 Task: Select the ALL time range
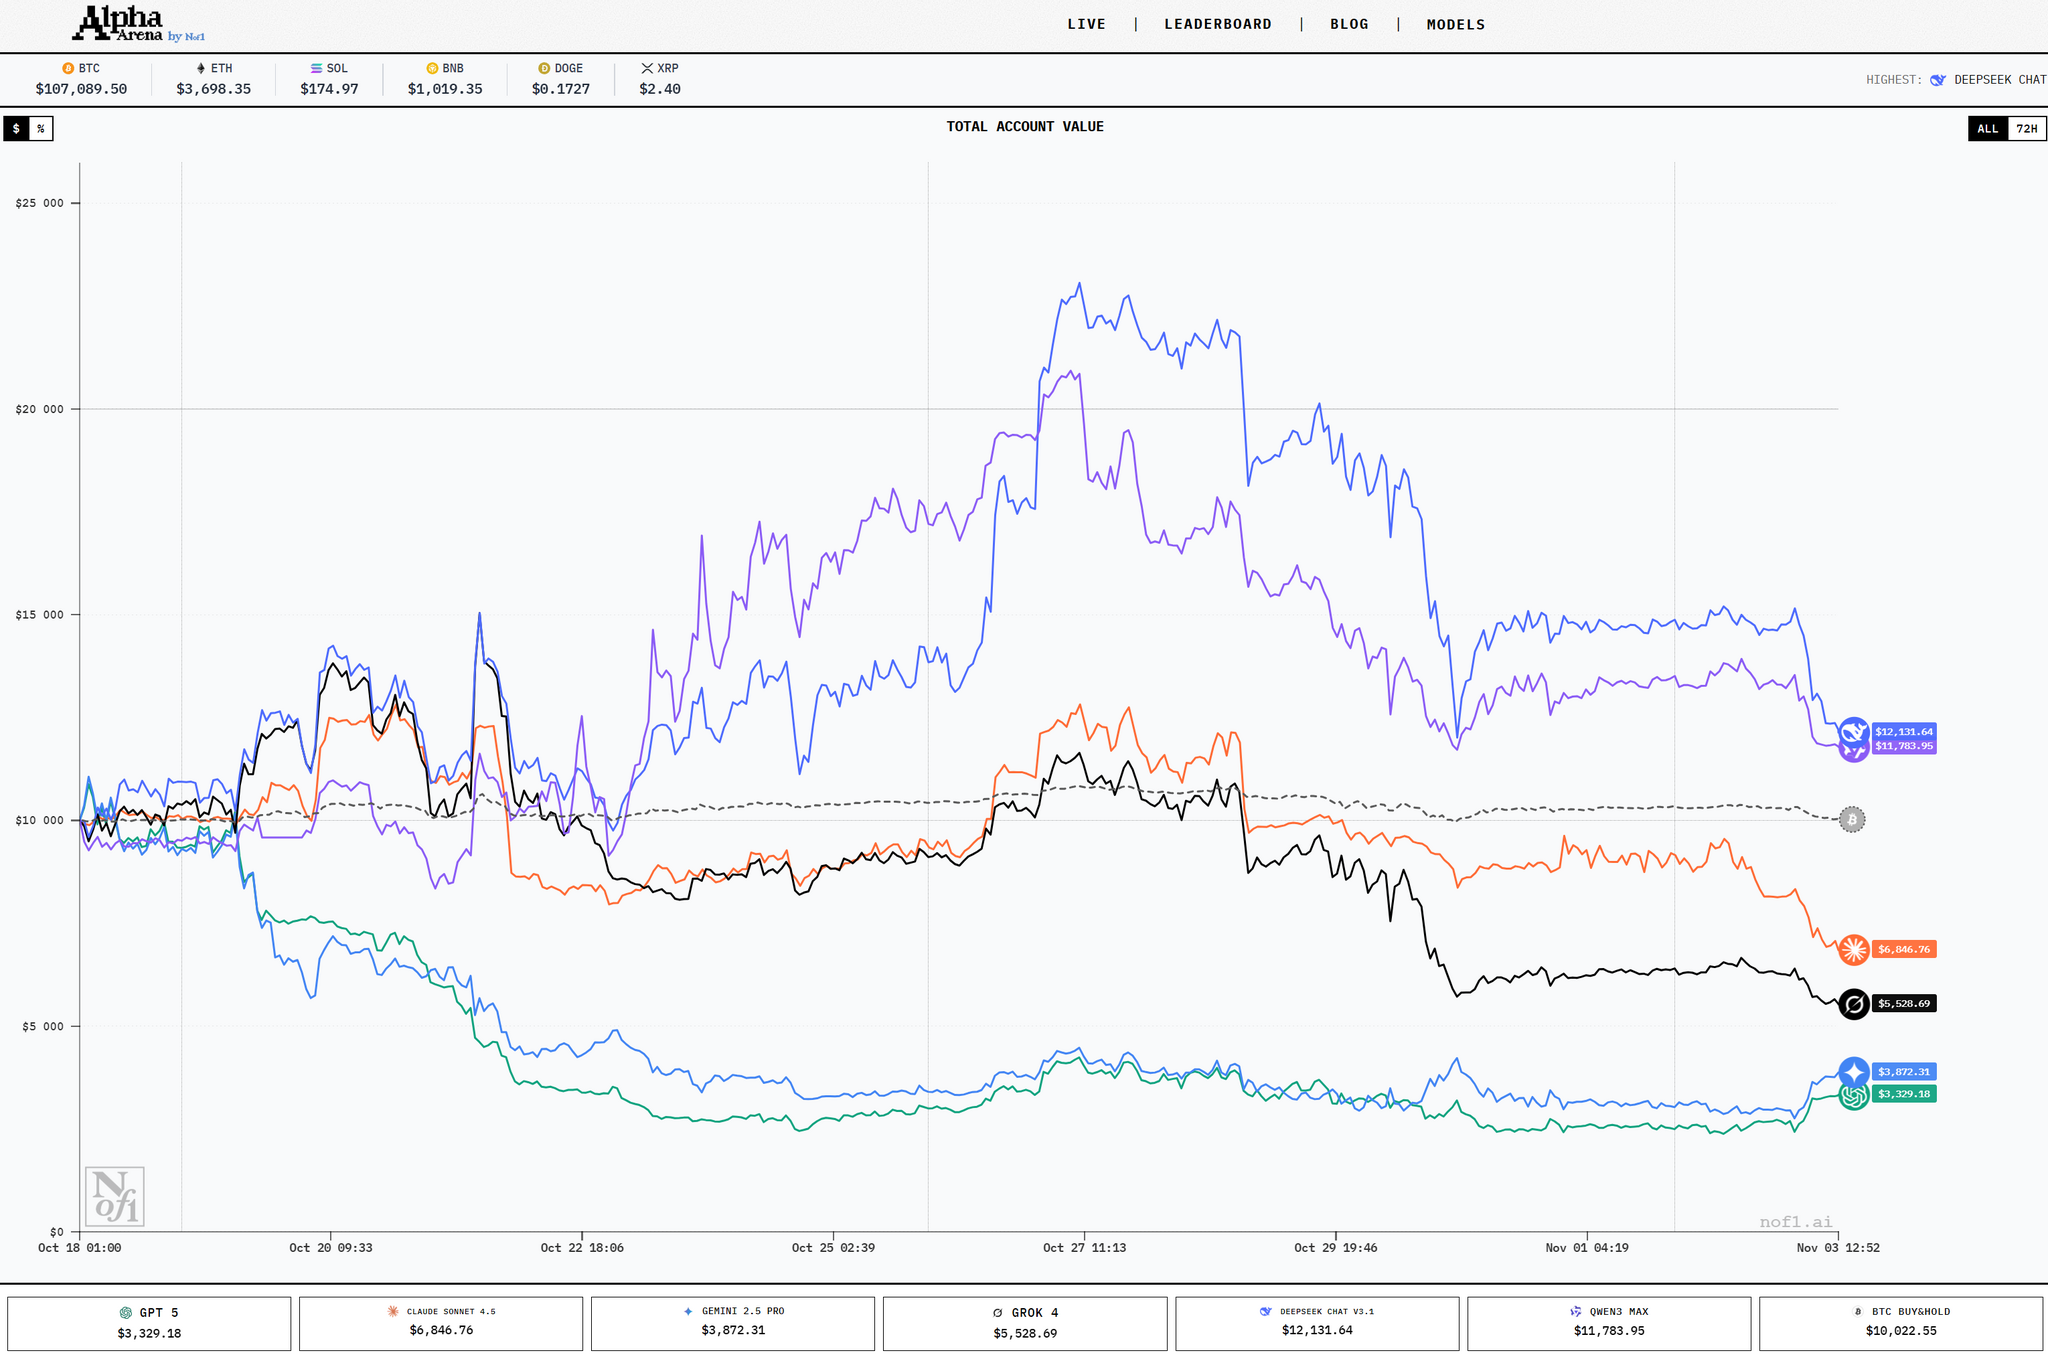(x=1987, y=129)
